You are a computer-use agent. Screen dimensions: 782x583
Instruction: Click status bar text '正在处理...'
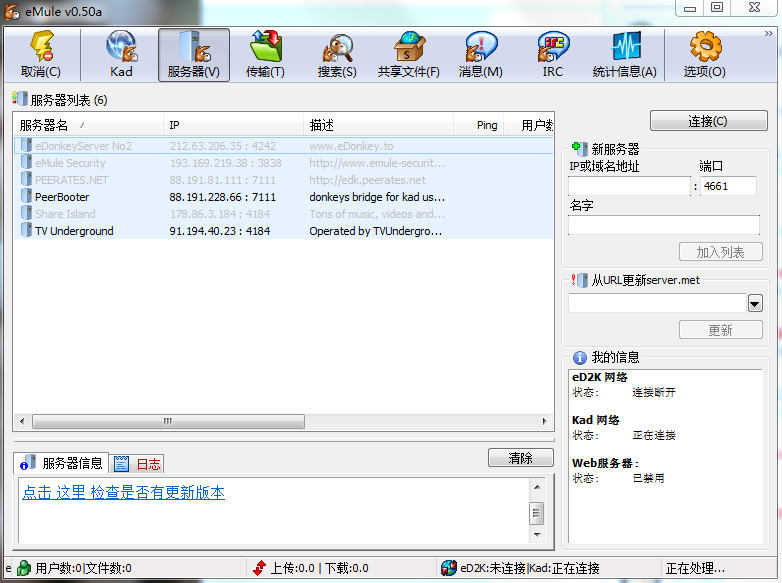(x=695, y=568)
